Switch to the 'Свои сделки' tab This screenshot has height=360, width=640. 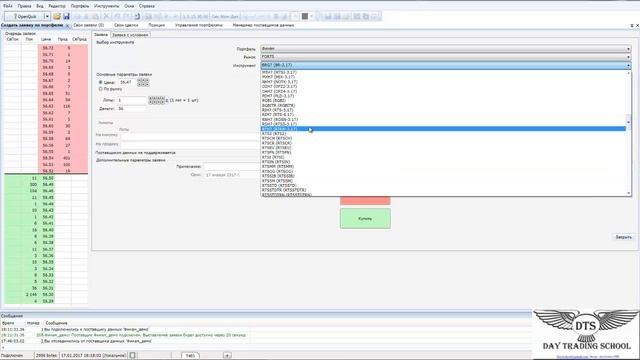click(x=126, y=25)
